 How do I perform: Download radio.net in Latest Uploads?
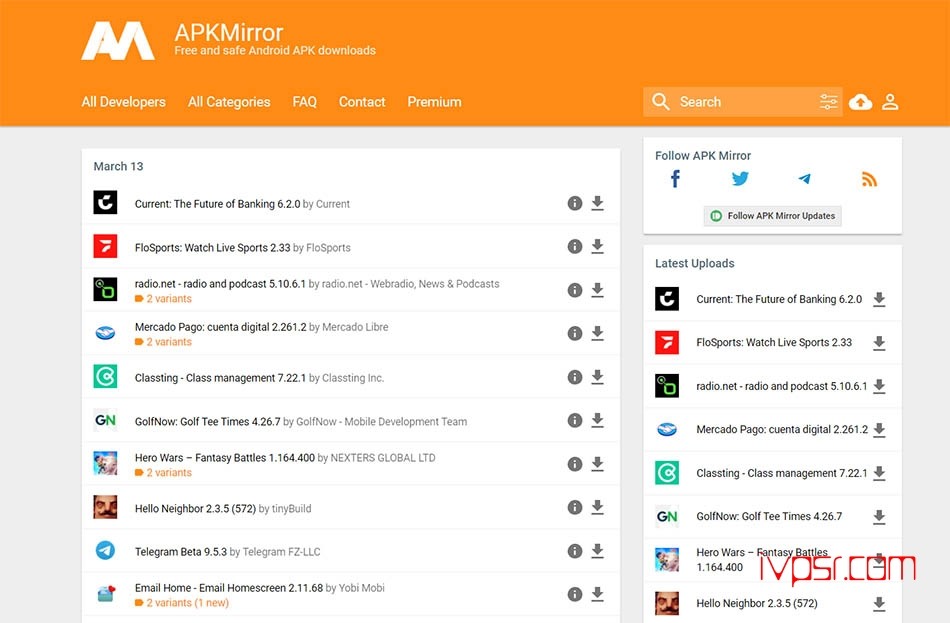click(x=879, y=386)
